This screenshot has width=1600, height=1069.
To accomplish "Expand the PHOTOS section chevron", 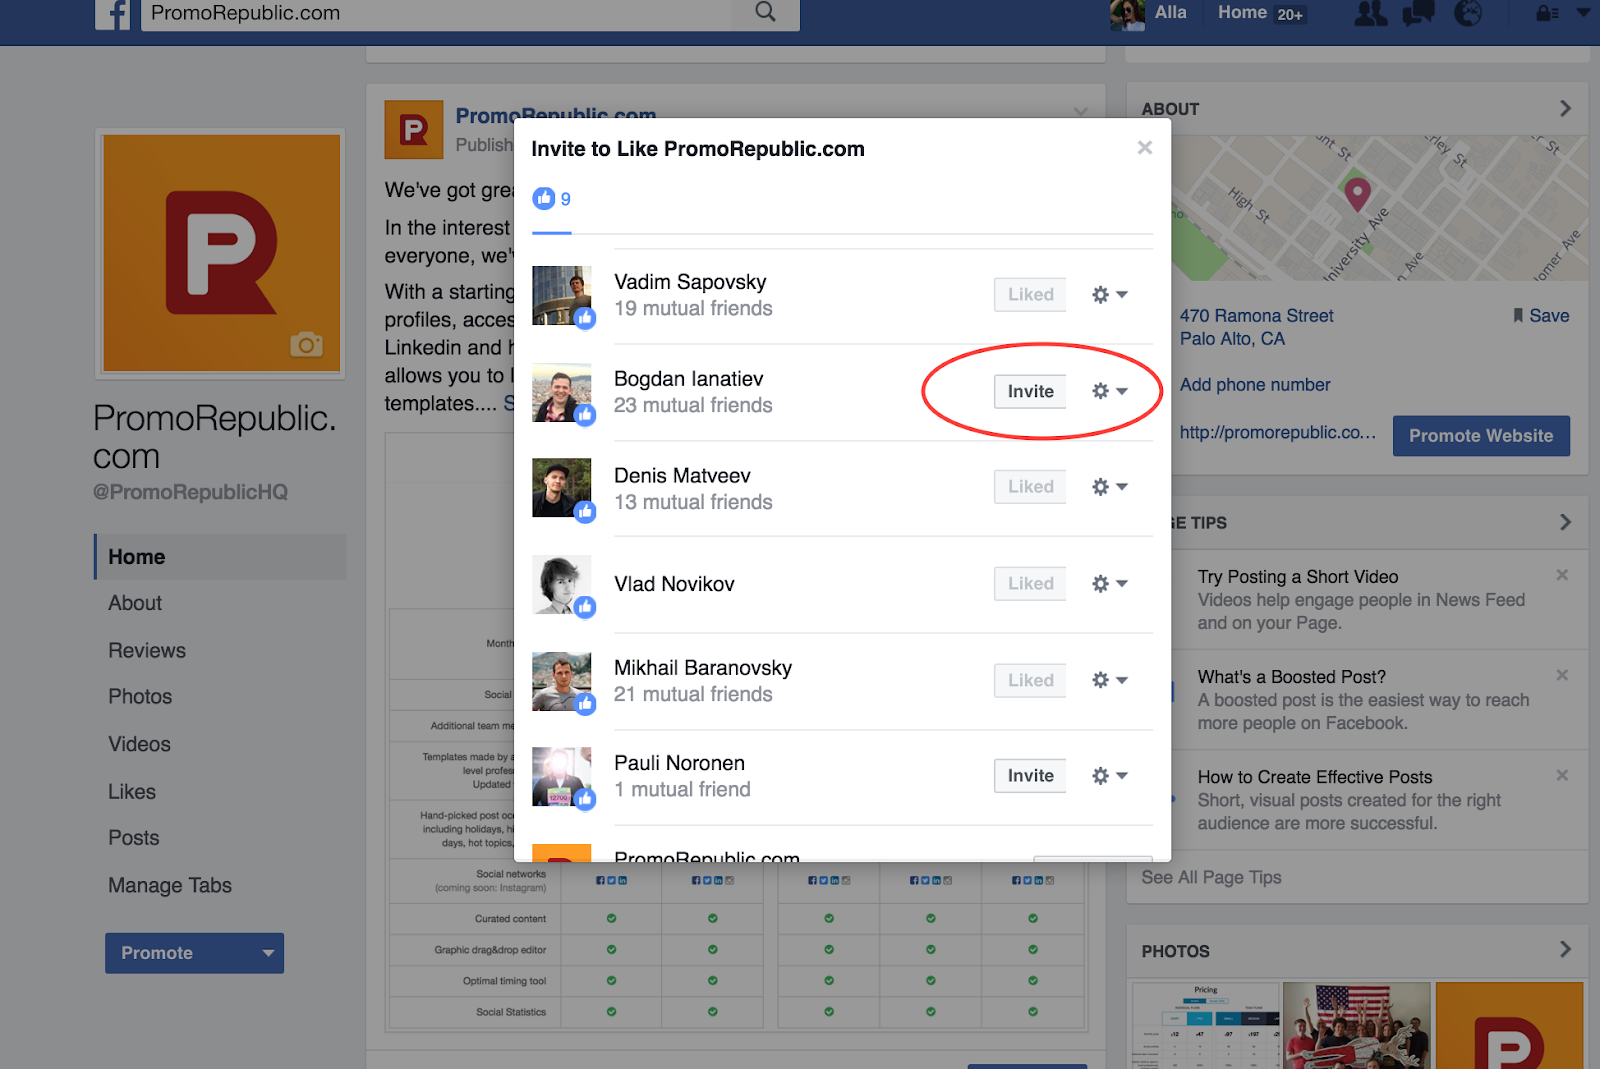I will [x=1565, y=949].
